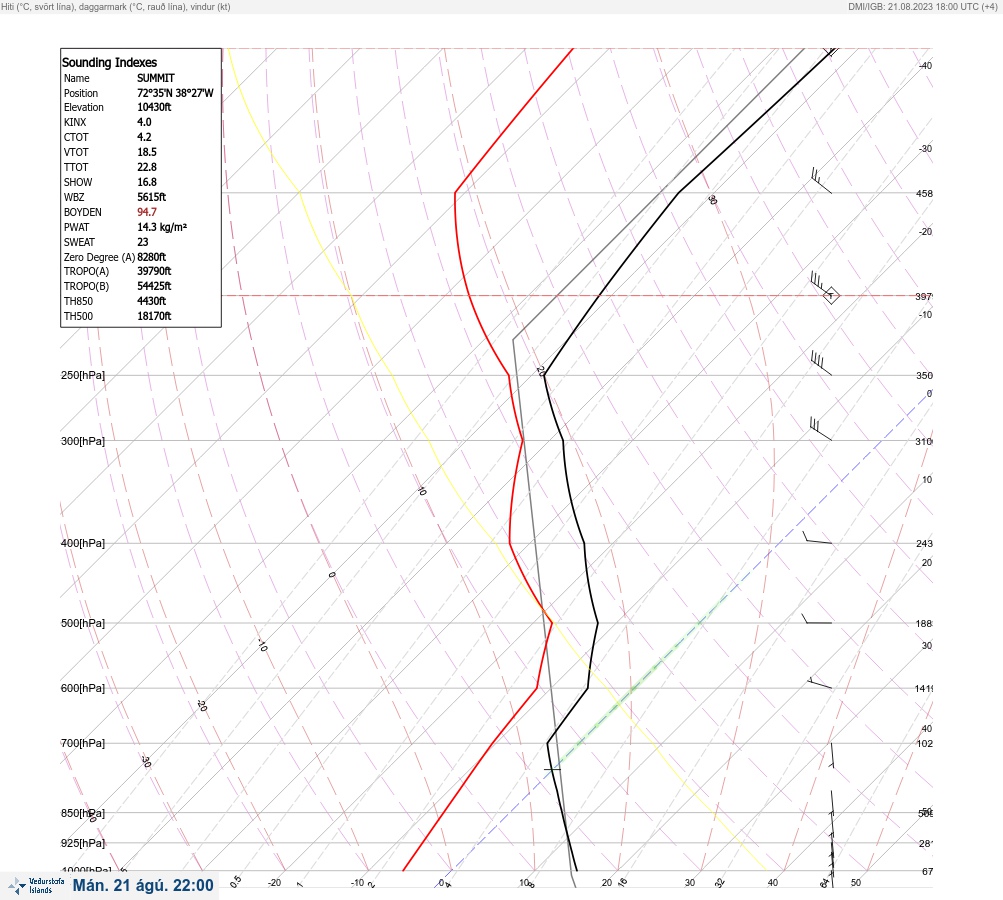This screenshot has height=900, width=1003.
Task: Click the TROPO(A) value 39790ft
Action: click(154, 271)
